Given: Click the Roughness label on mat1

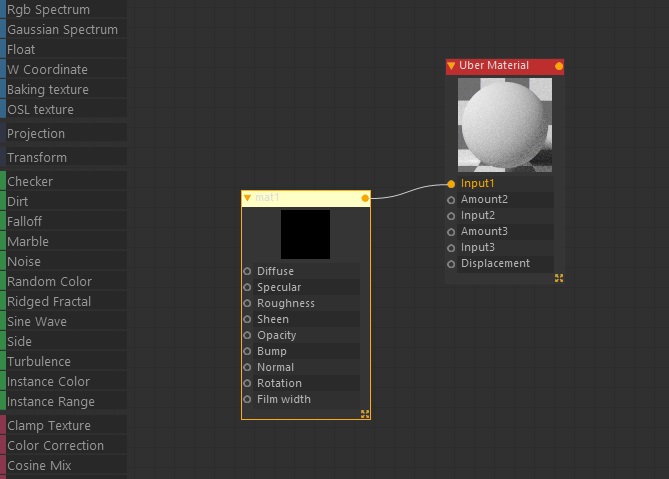Looking at the screenshot, I should (286, 303).
